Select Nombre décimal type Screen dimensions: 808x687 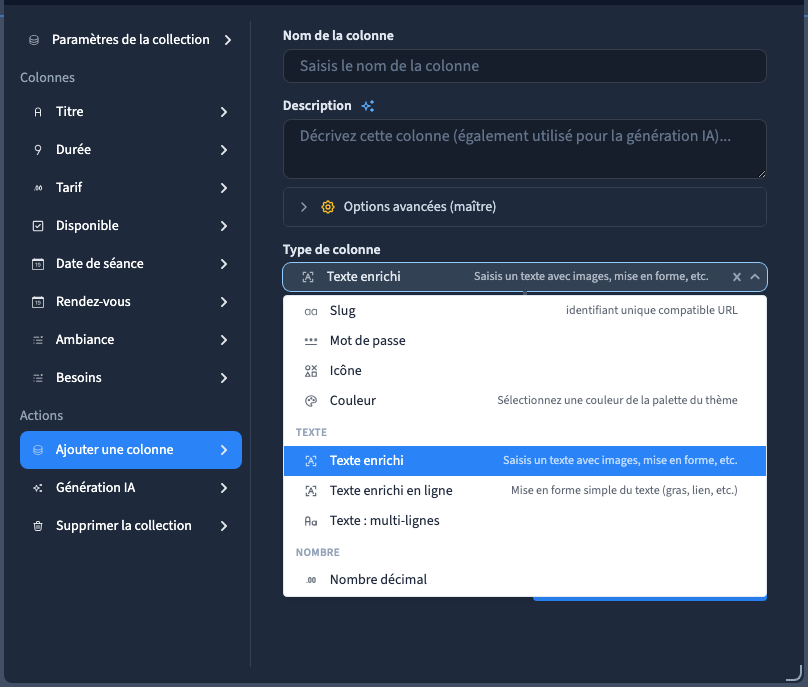(x=525, y=580)
